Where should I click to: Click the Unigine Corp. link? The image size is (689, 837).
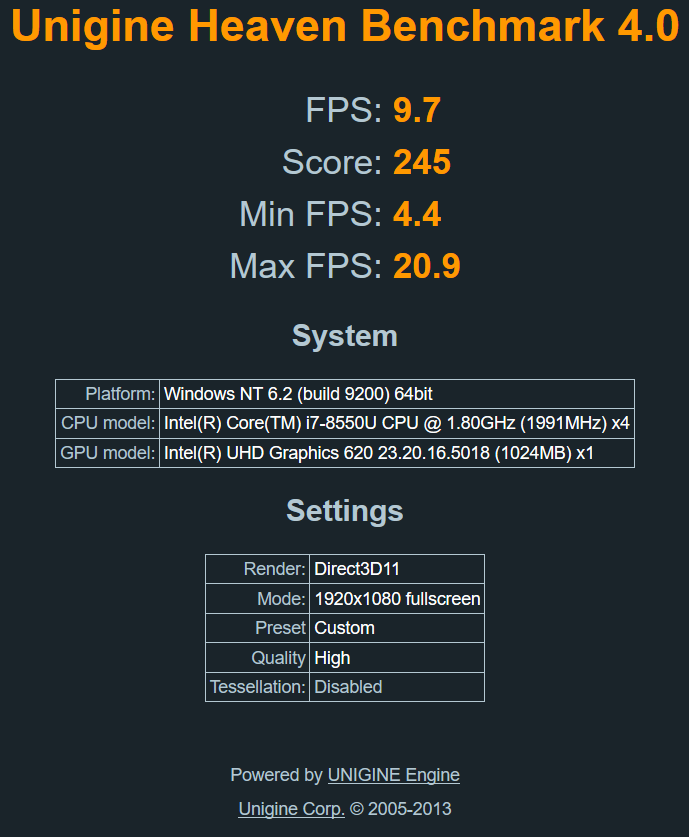291,809
